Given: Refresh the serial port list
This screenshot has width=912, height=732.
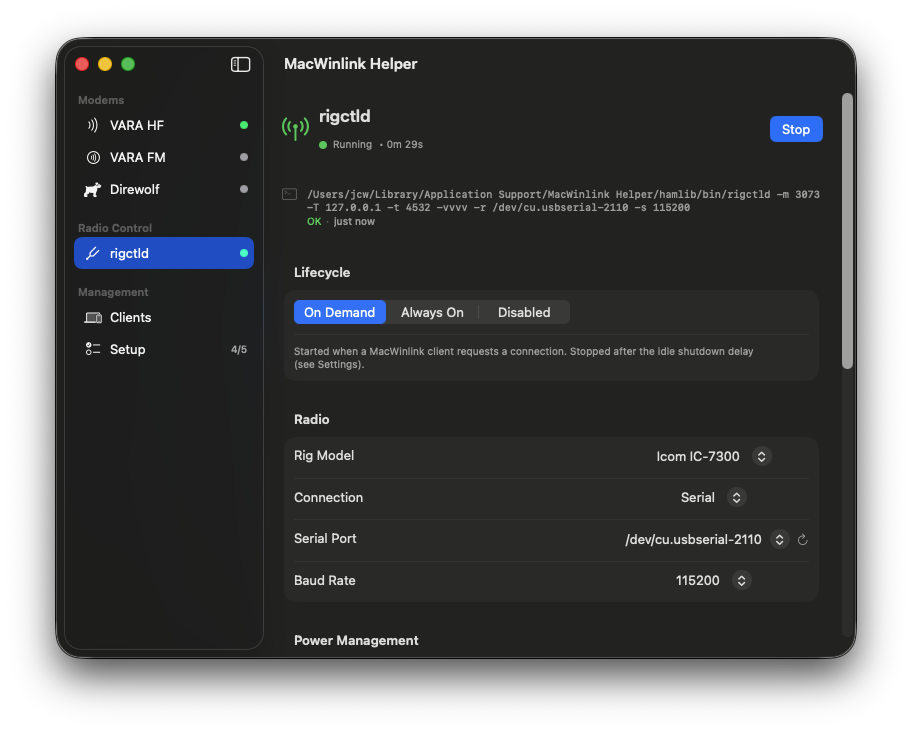Looking at the screenshot, I should 803,540.
